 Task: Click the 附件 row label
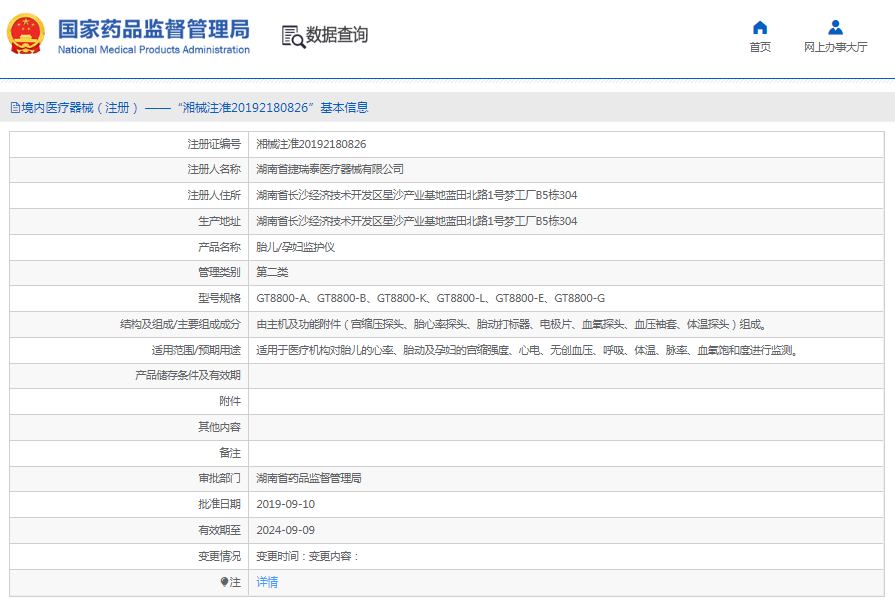(x=230, y=401)
